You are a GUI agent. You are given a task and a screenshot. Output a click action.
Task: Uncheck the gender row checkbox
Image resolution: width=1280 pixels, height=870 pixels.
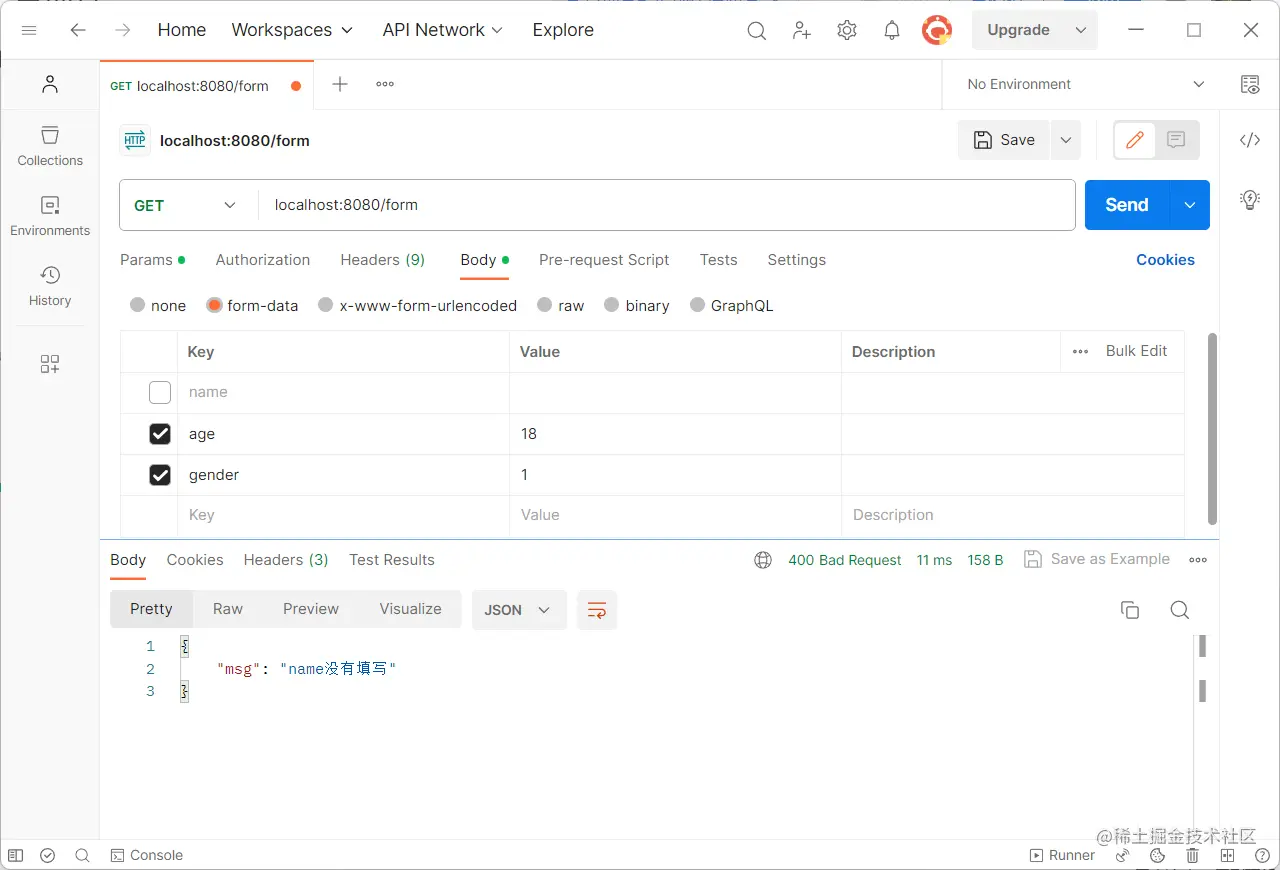click(x=160, y=474)
